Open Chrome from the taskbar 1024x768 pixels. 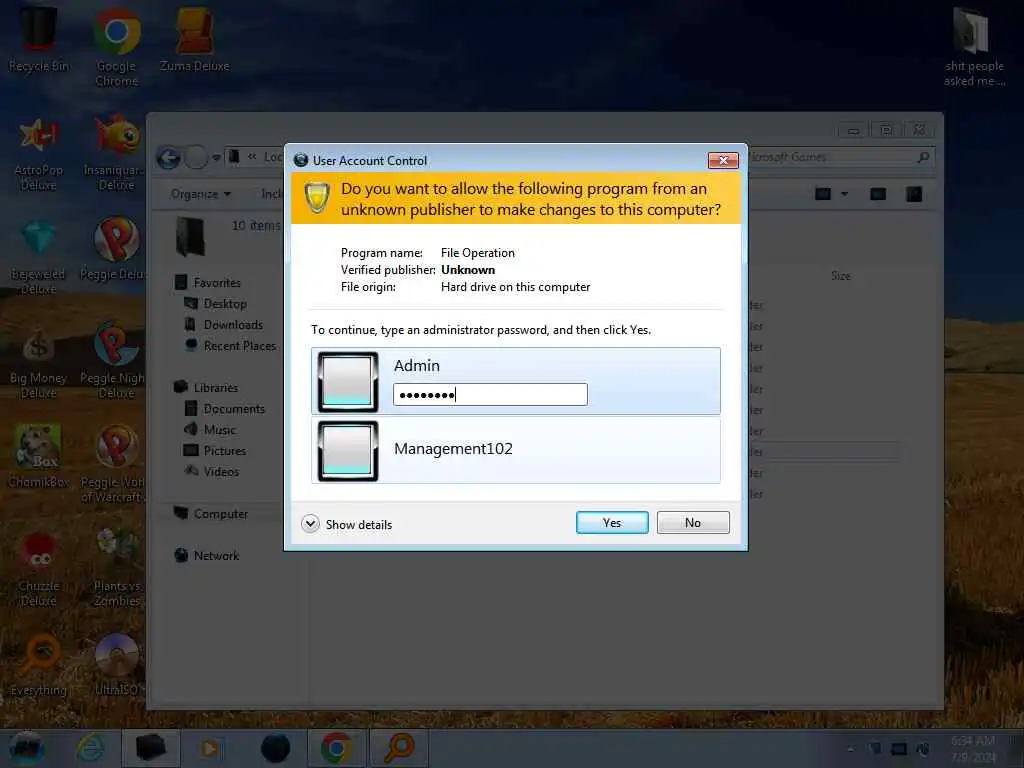tap(336, 748)
